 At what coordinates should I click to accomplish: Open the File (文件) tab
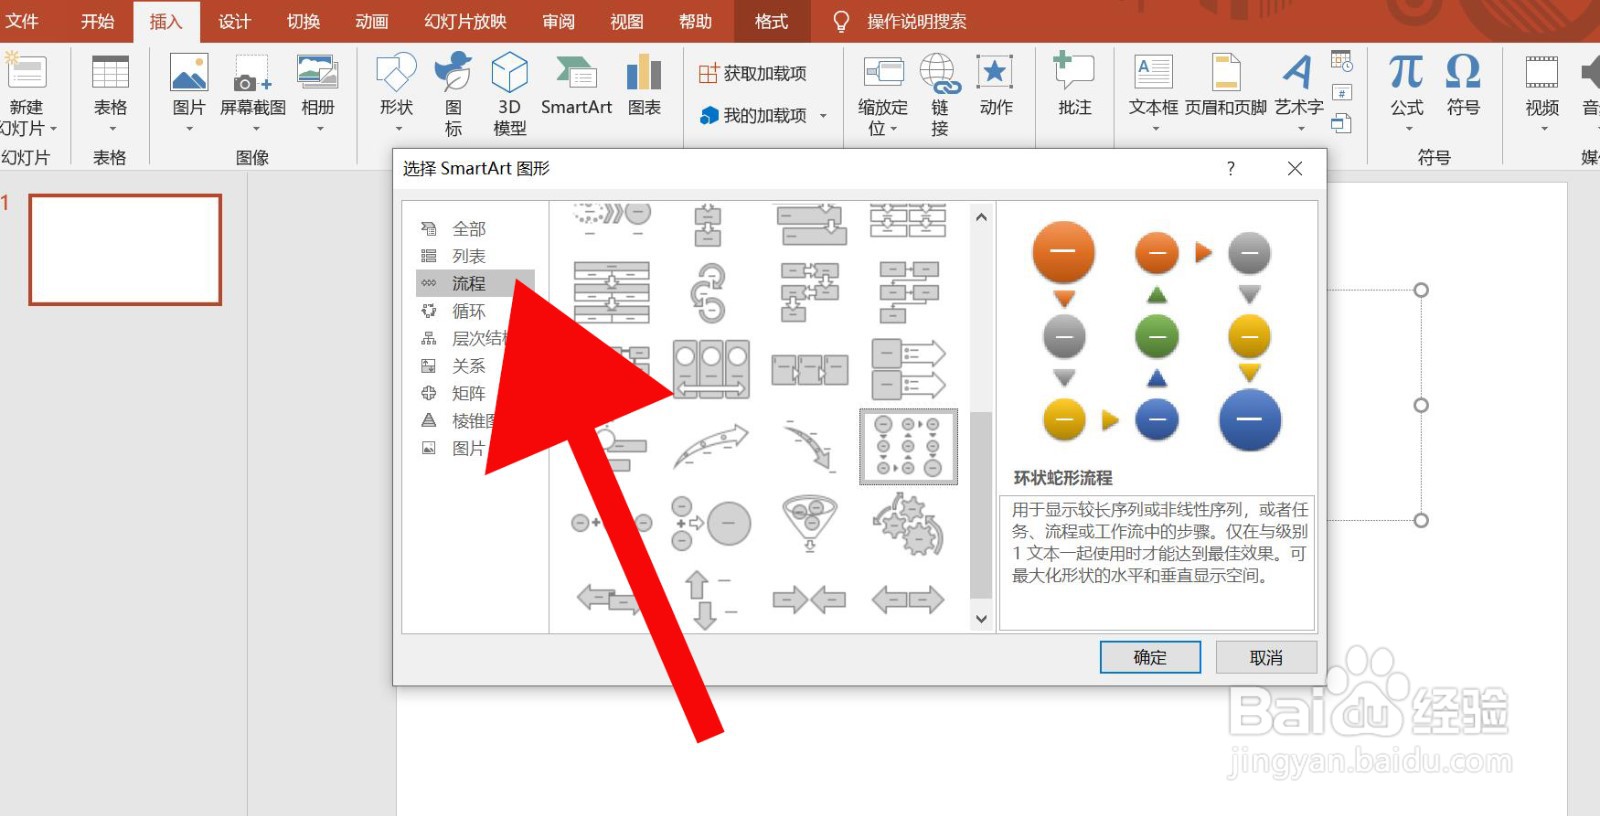(22, 21)
